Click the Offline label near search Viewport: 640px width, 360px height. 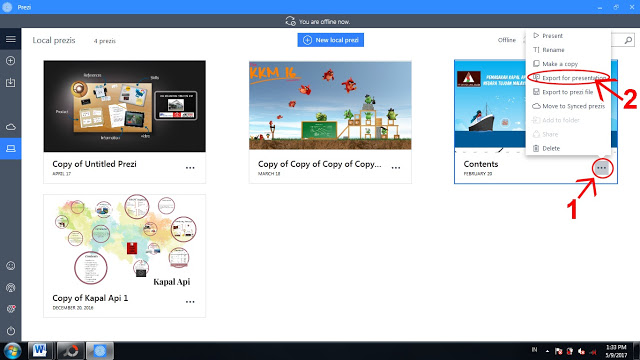pyautogui.click(x=507, y=40)
